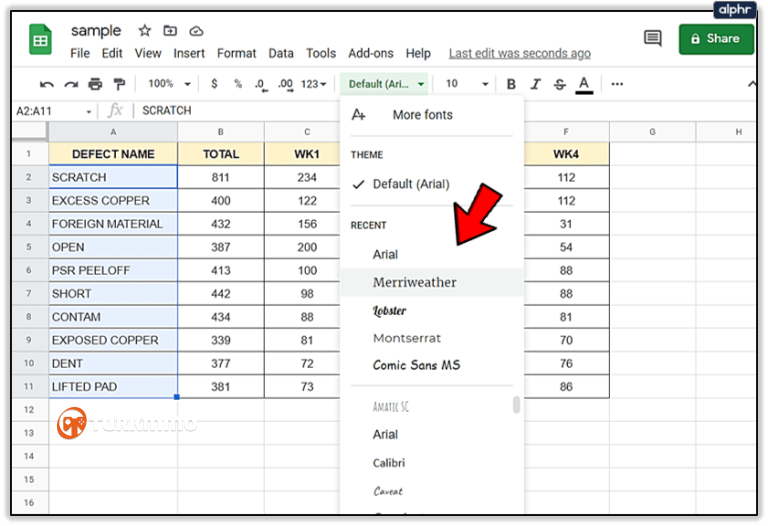Click the More fonts option
768x526 pixels.
tap(422, 115)
